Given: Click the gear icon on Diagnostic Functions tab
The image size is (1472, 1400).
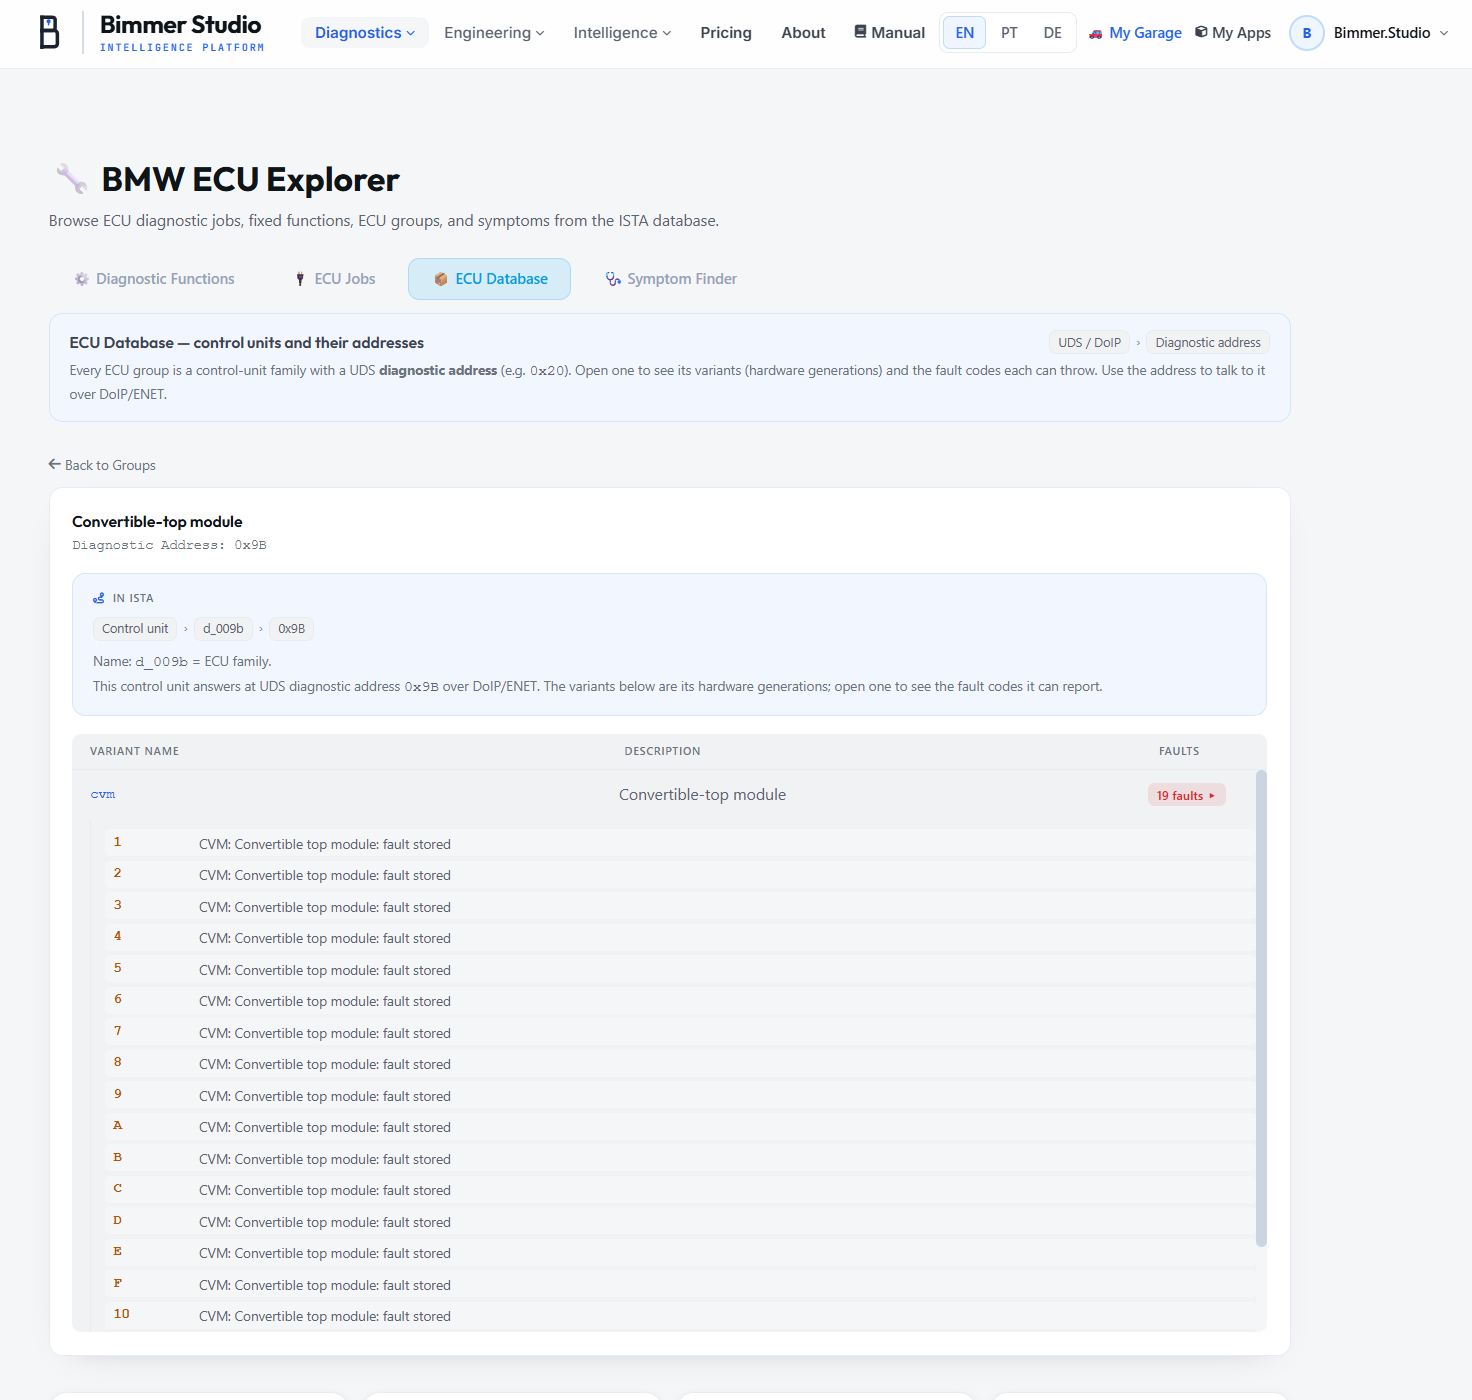Looking at the screenshot, I should (x=82, y=279).
